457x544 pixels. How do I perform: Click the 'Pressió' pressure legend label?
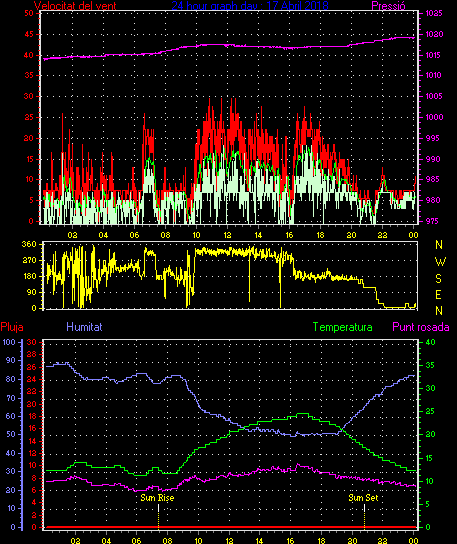(388, 5)
